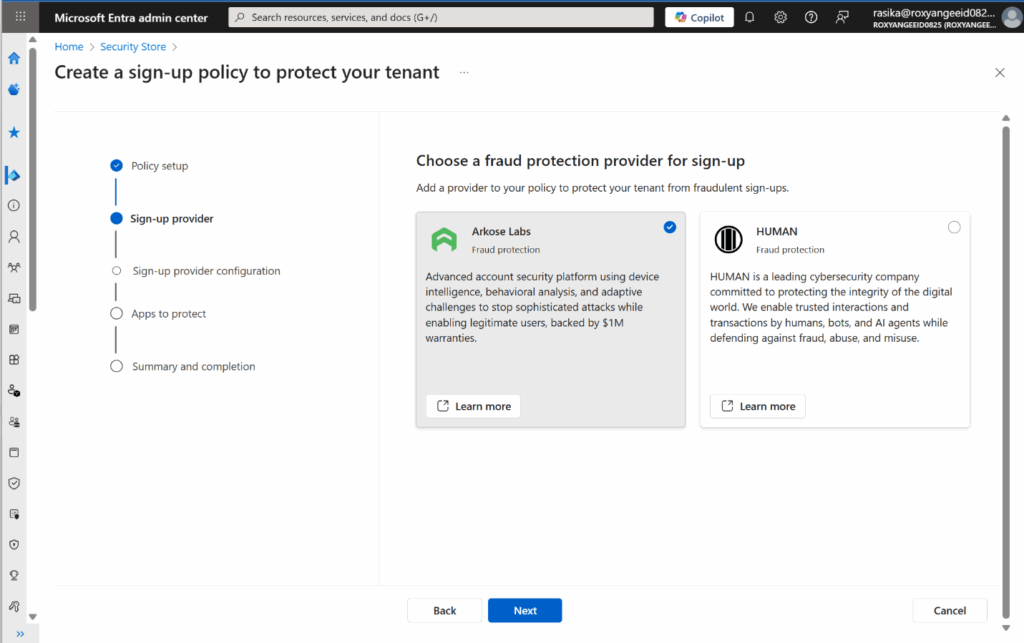This screenshot has width=1024, height=643.
Task: Click the search resources input field
Action: pyautogui.click(x=440, y=16)
